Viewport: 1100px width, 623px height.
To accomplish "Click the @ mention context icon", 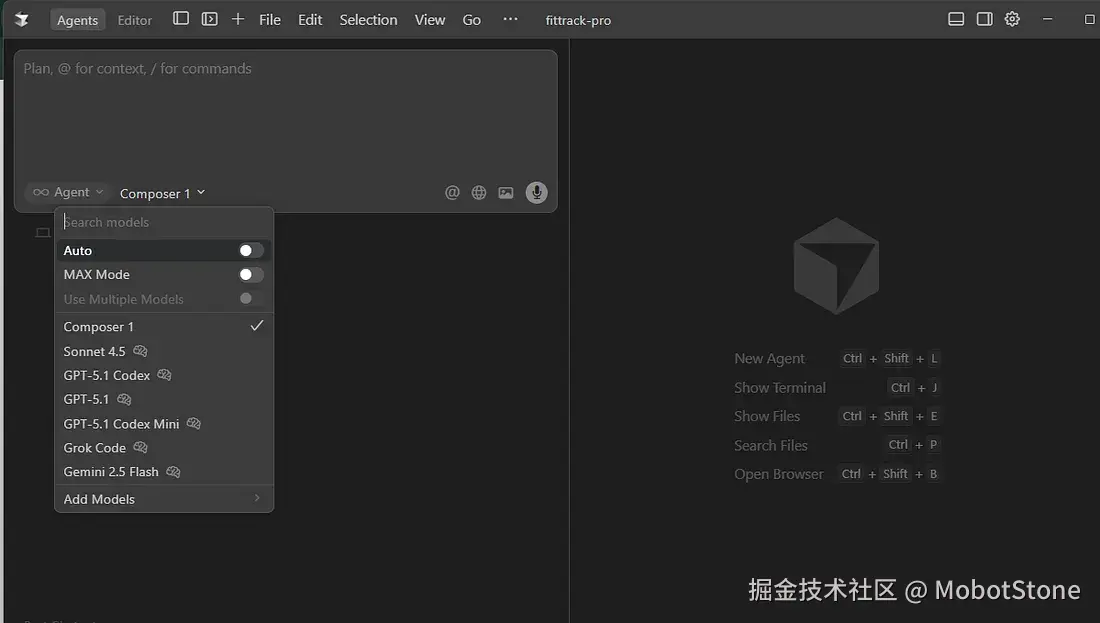I will click(452, 192).
